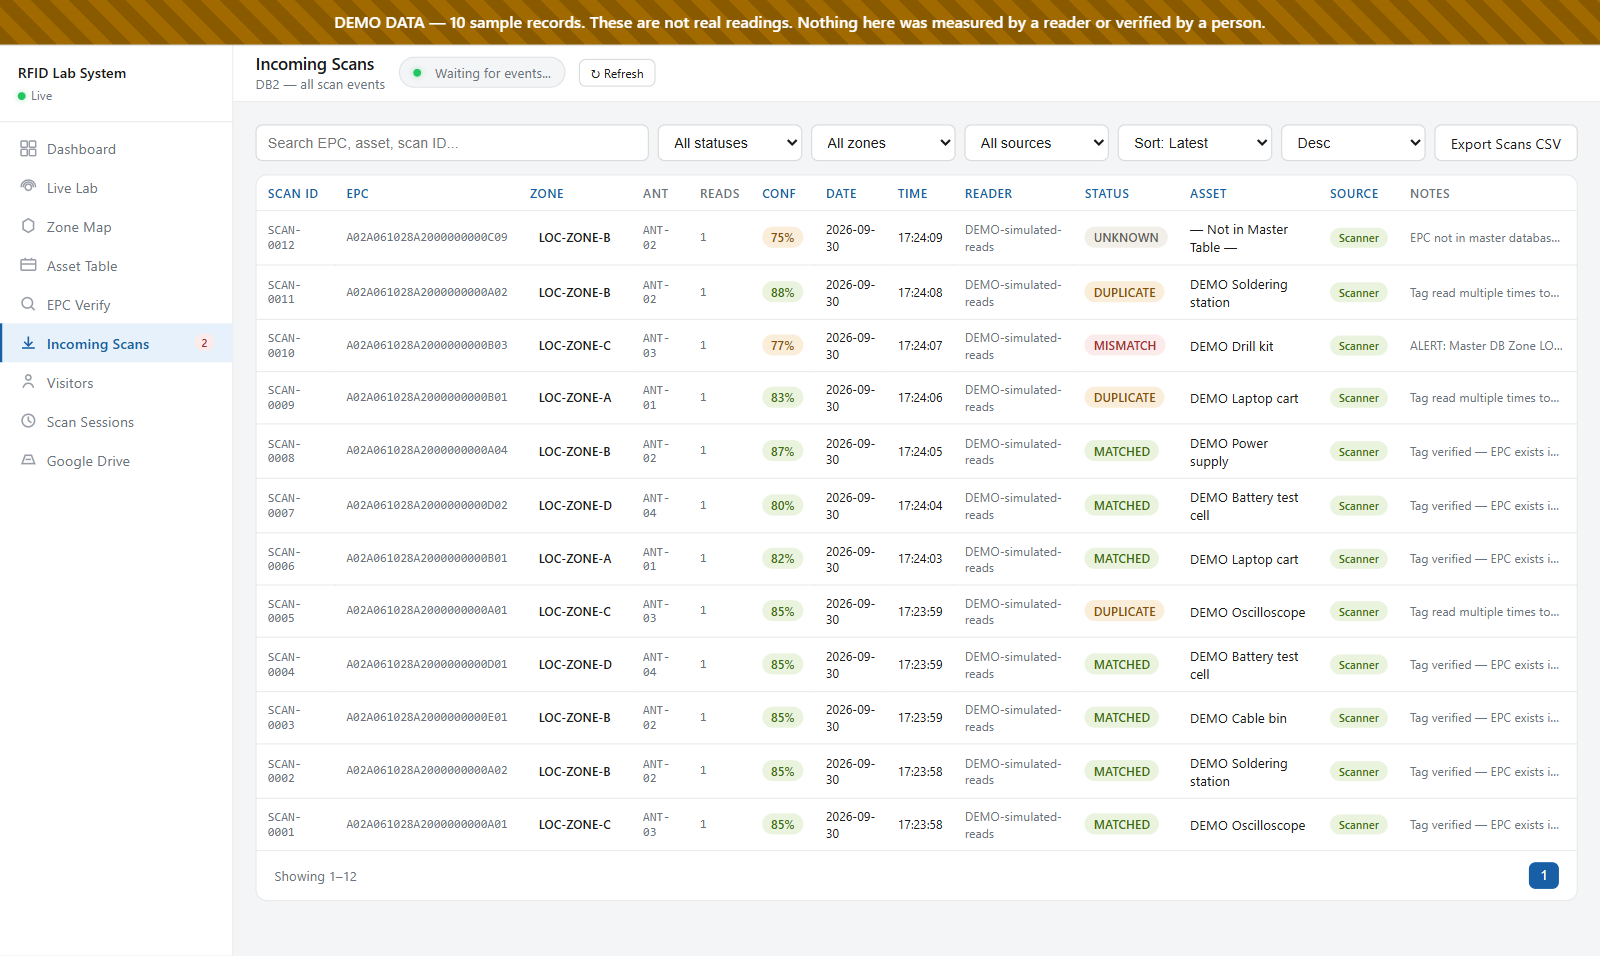Click the Showing 1–12 footer text
This screenshot has width=1600, height=956.
pos(315,876)
